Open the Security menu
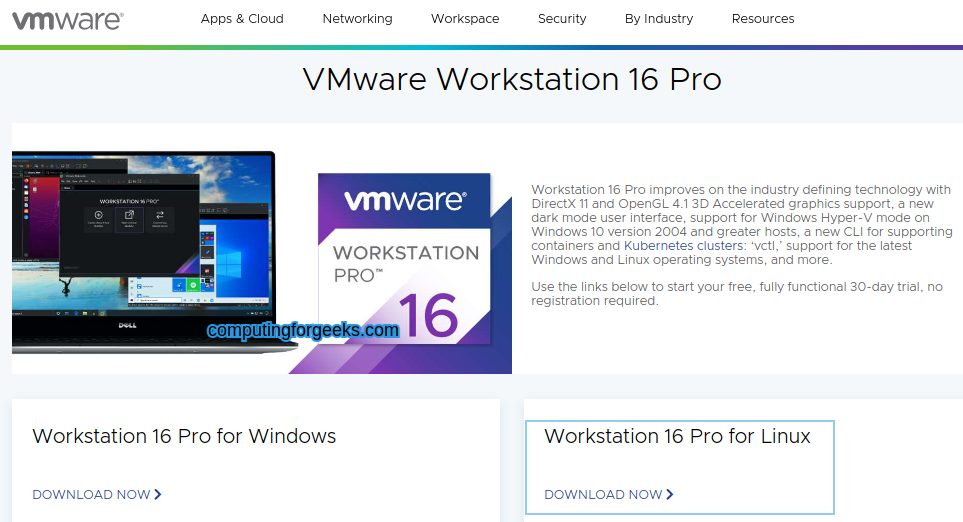963x522 pixels. (562, 19)
